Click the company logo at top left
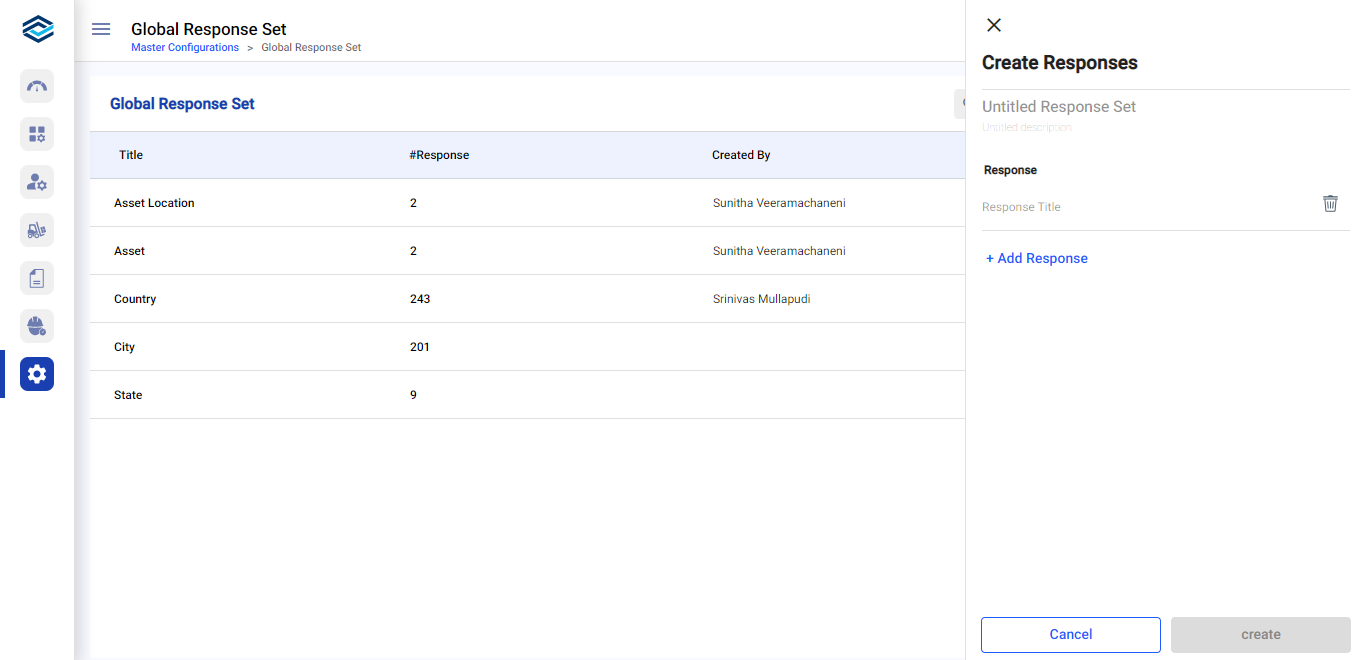The height and width of the screenshot is (660, 1366). (37, 29)
